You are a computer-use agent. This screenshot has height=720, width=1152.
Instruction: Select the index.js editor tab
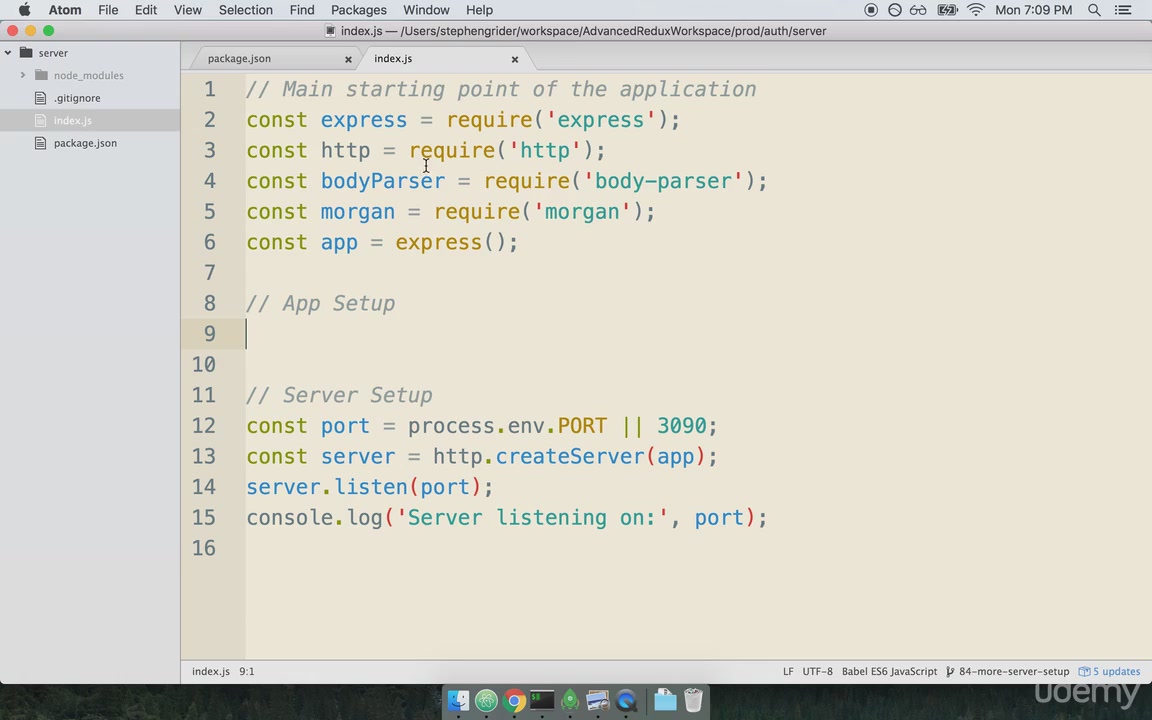(393, 58)
